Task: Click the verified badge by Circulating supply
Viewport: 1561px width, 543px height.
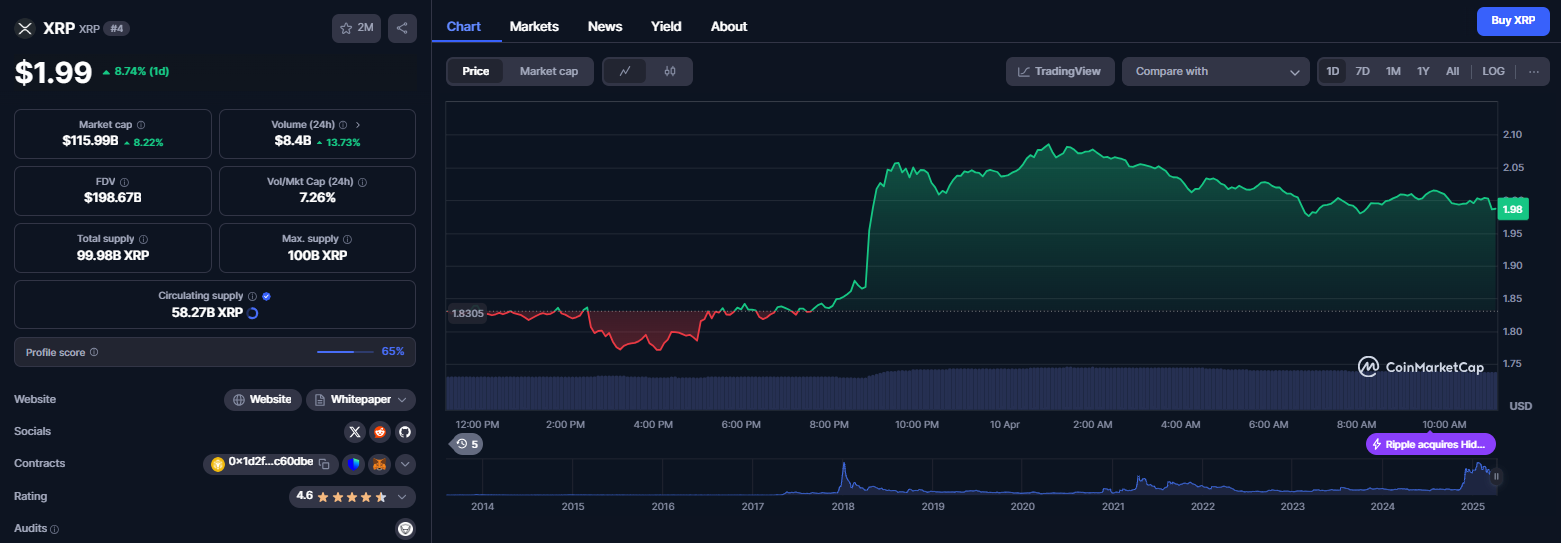Action: pyautogui.click(x=266, y=296)
